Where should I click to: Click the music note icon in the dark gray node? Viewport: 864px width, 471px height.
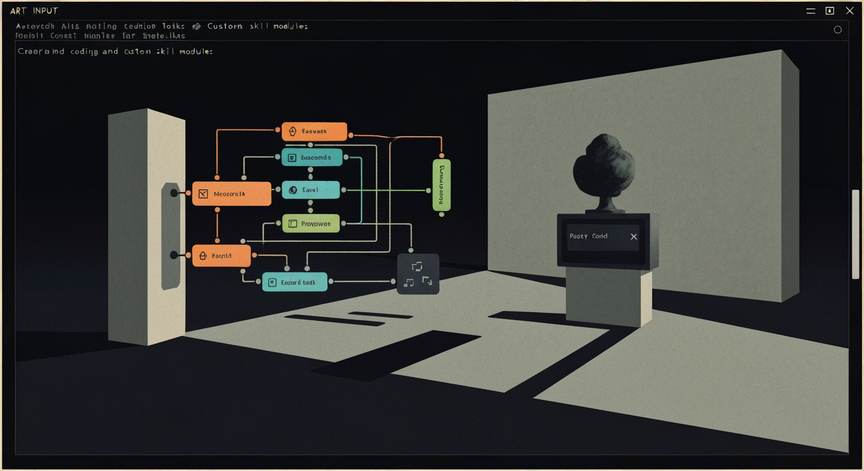(x=408, y=283)
